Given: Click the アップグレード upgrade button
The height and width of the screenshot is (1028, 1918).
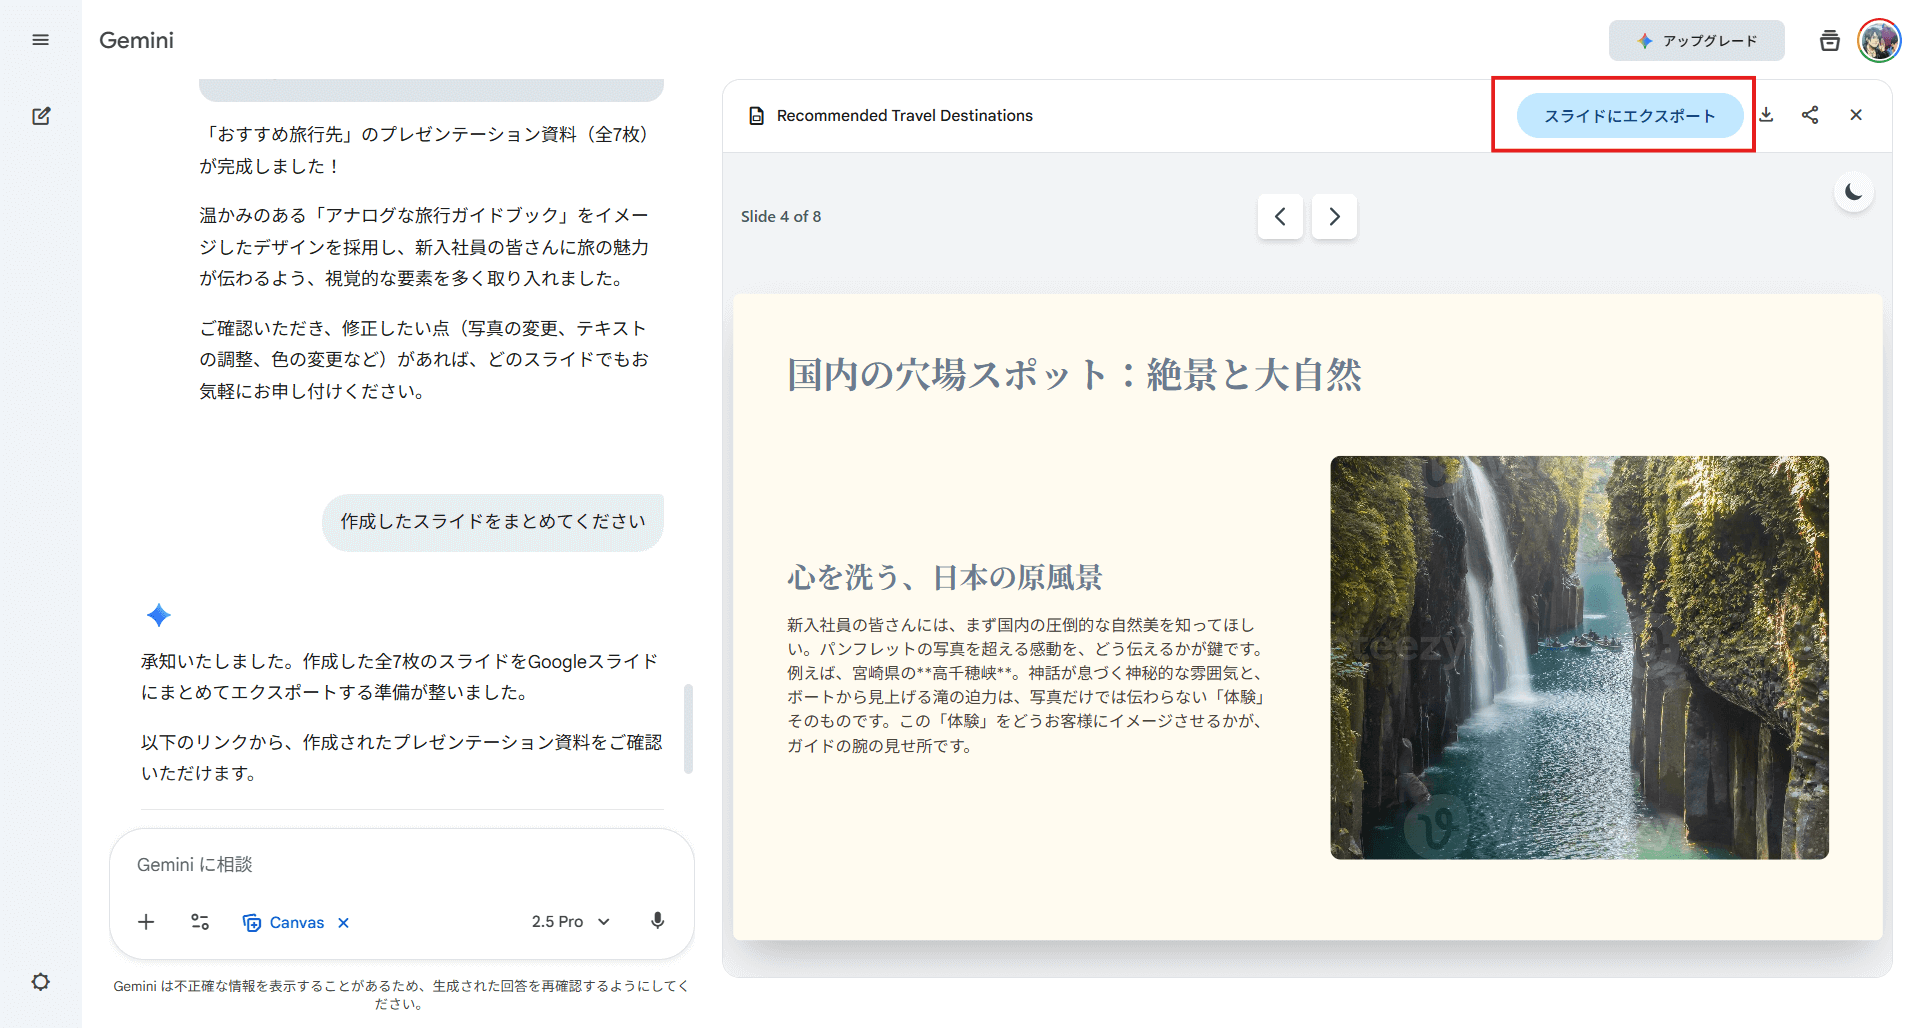Looking at the screenshot, I should (1696, 41).
